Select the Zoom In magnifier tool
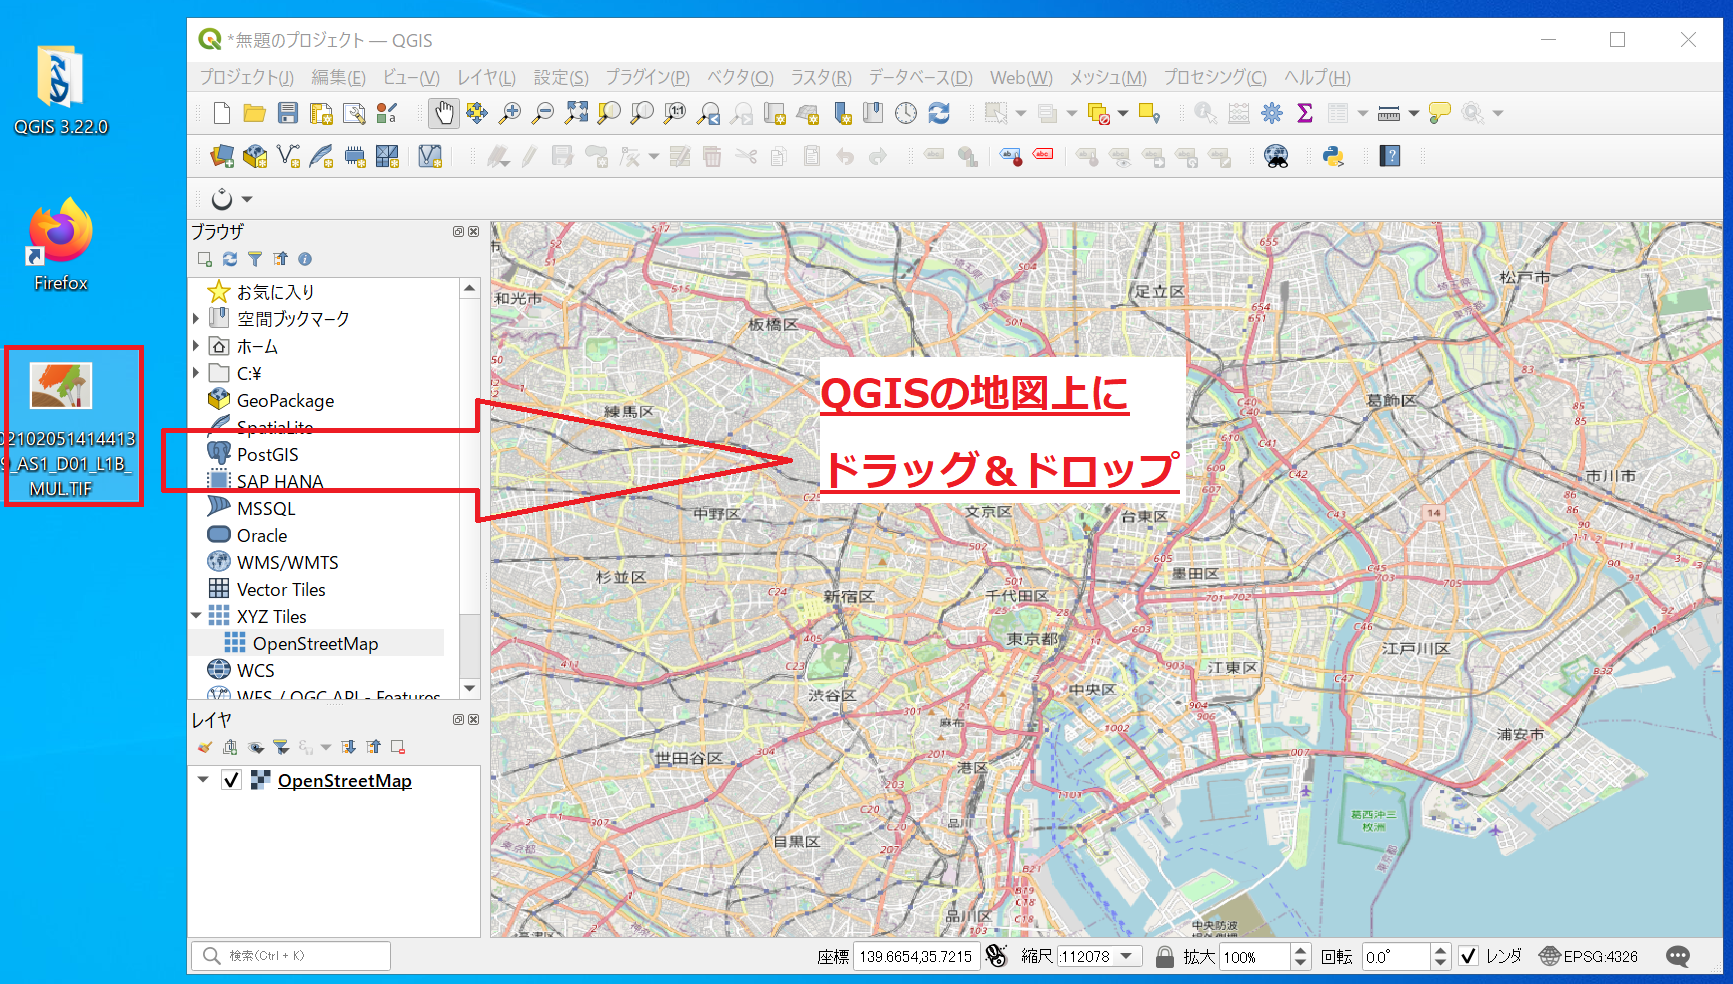Image resolution: width=1733 pixels, height=984 pixels. (510, 113)
